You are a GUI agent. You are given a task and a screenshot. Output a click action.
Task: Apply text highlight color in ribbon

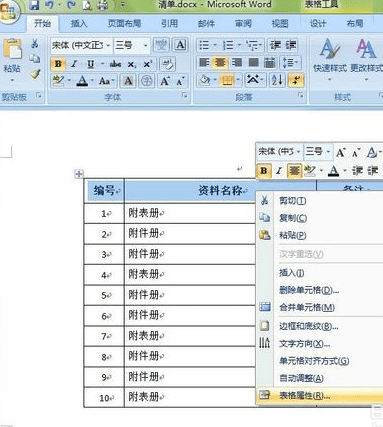click(58, 81)
